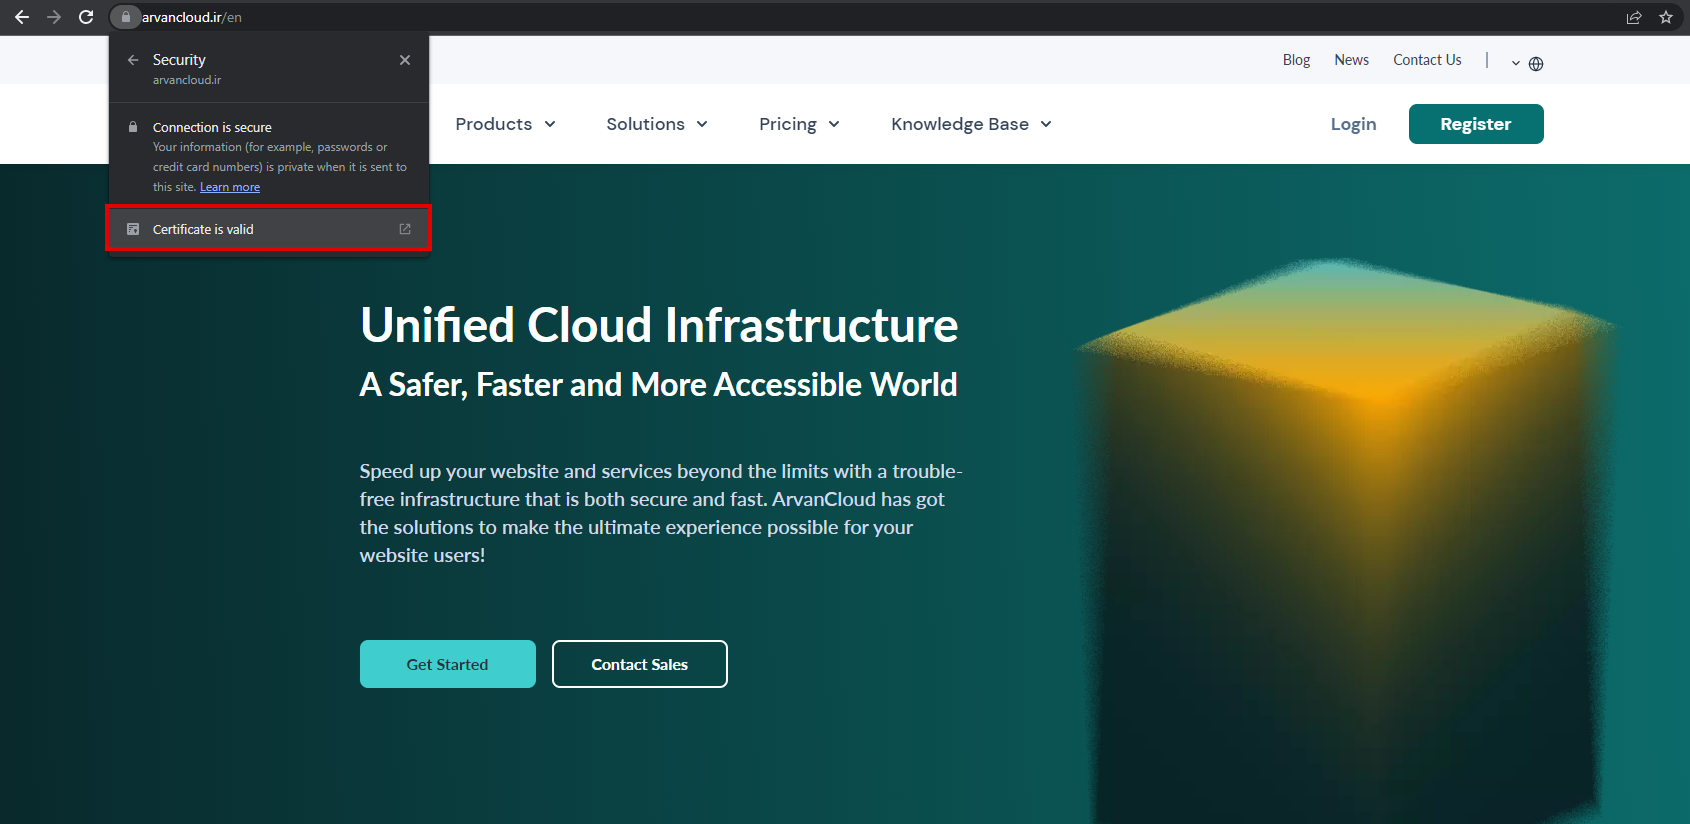Bookmark this page with star icon
1690x824 pixels.
[x=1666, y=17]
